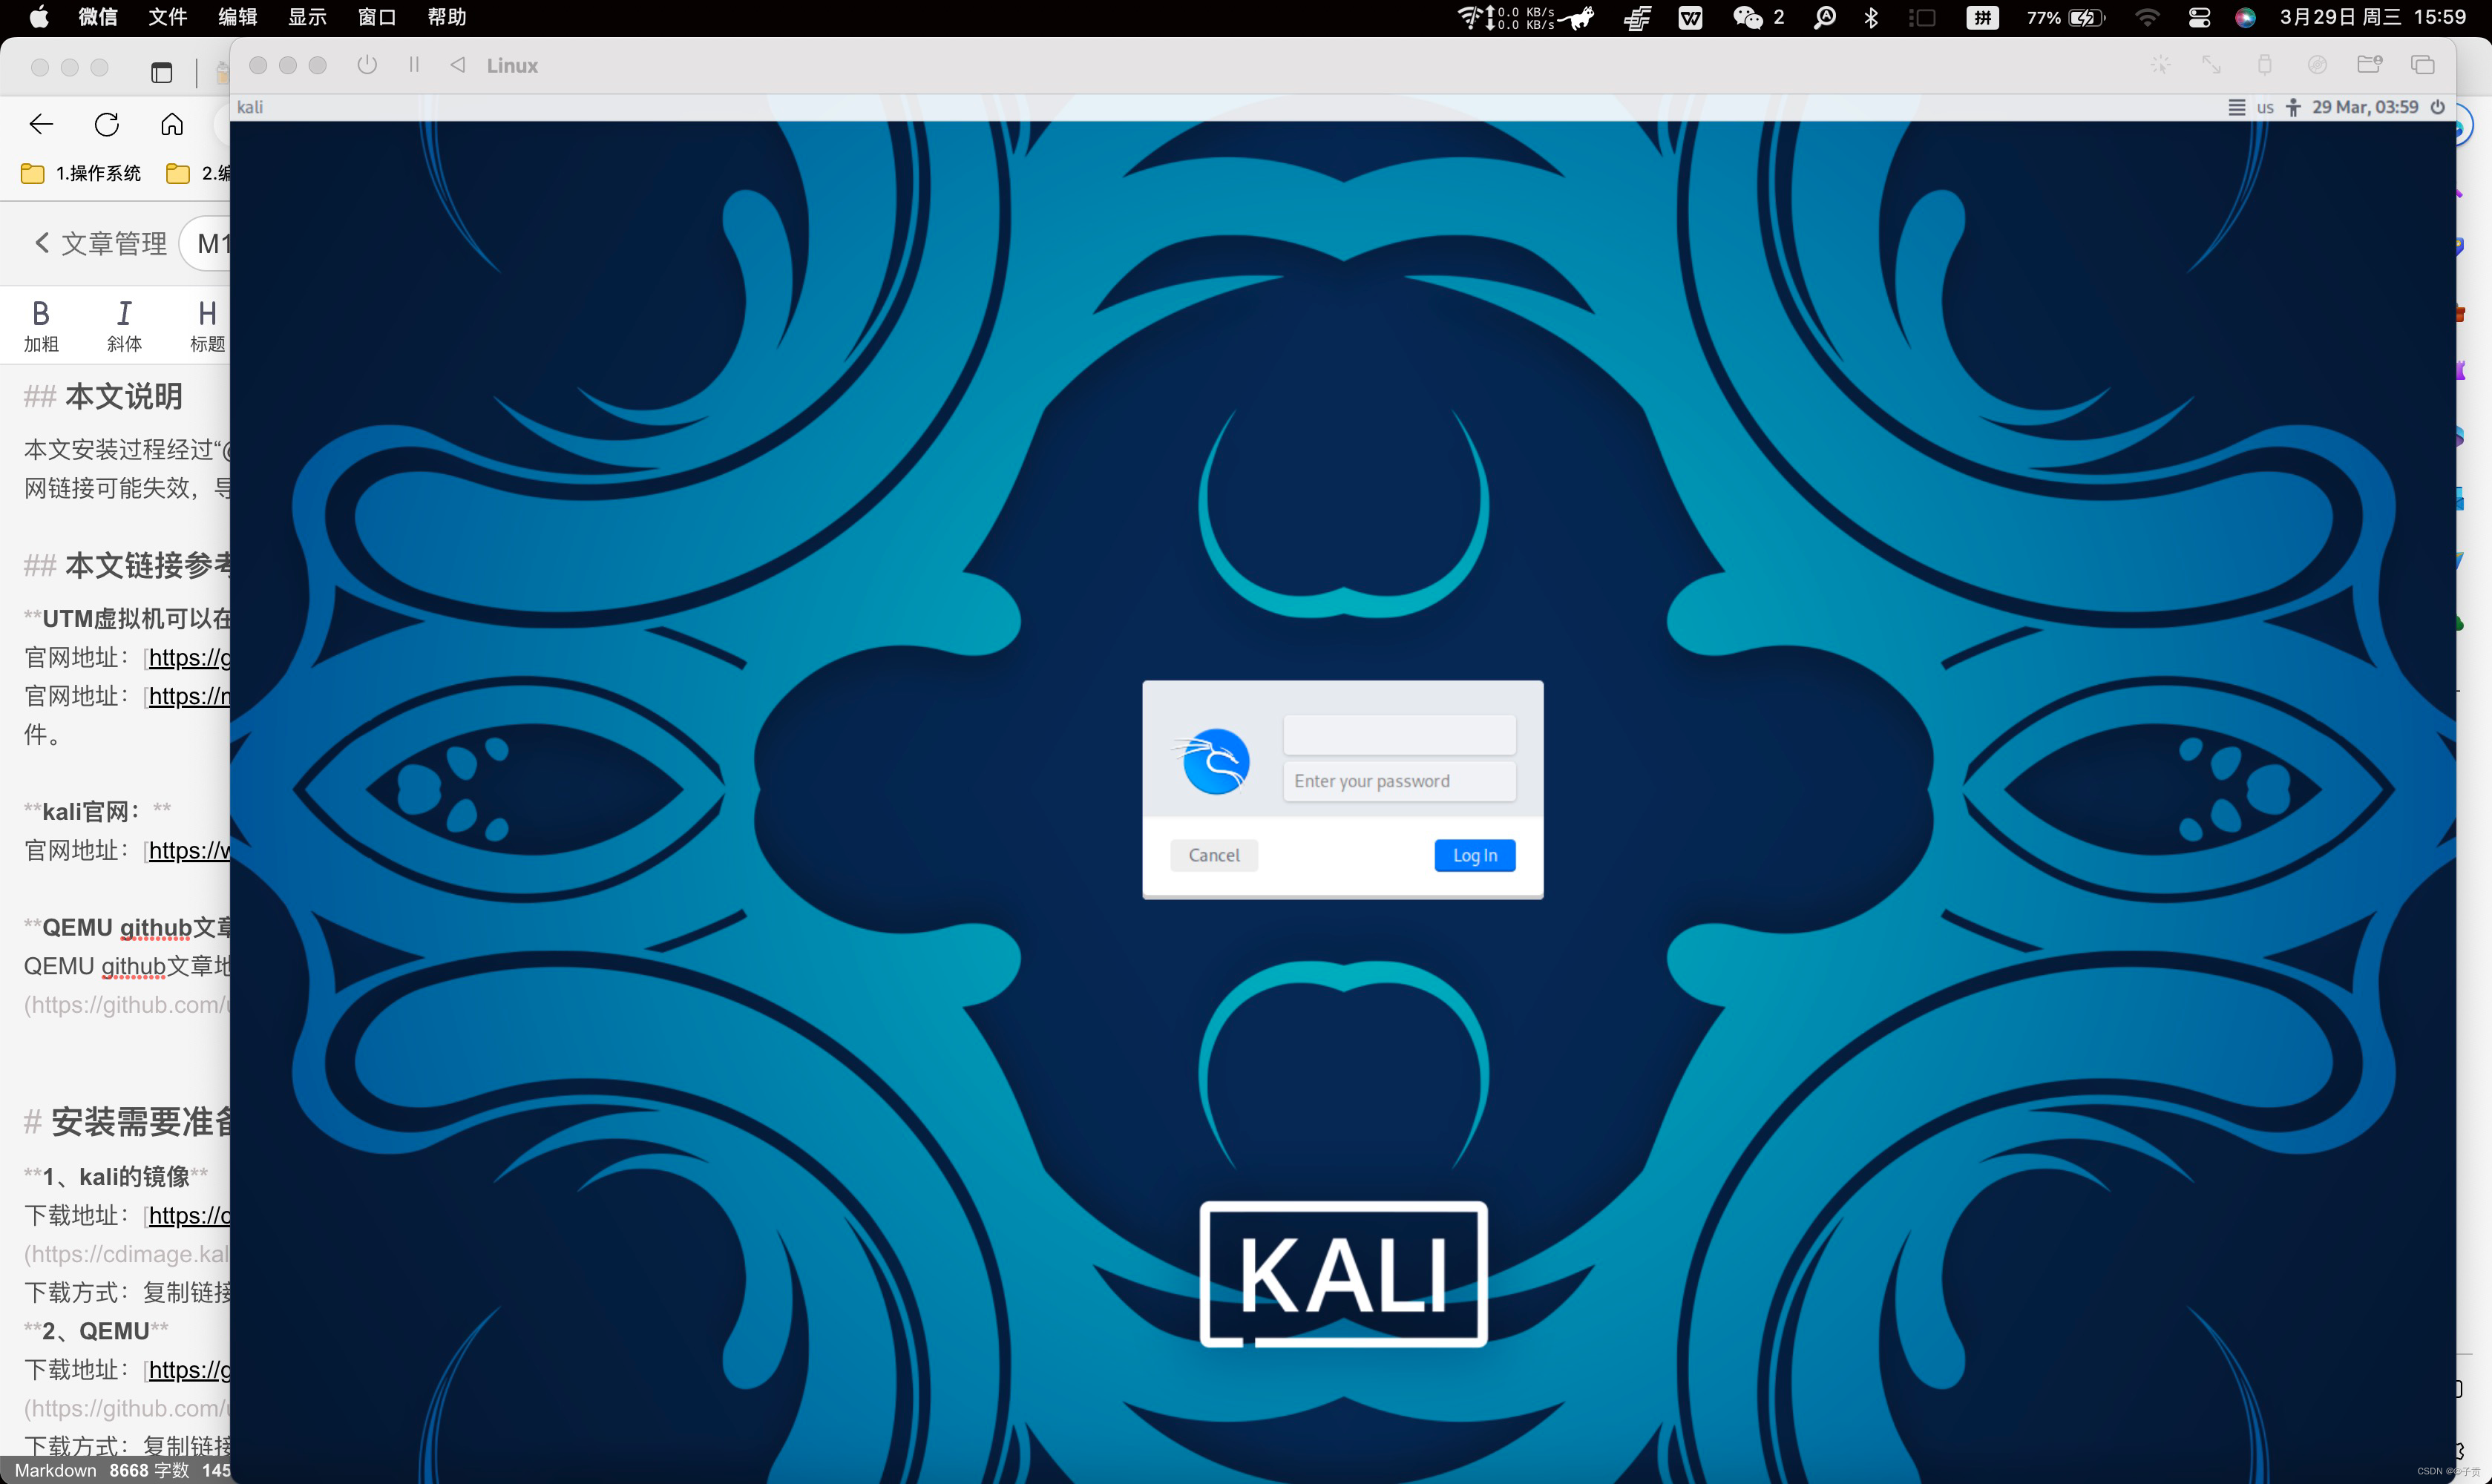Click the Cancel button in login dialog
The image size is (2492, 1484).
[x=1214, y=855]
